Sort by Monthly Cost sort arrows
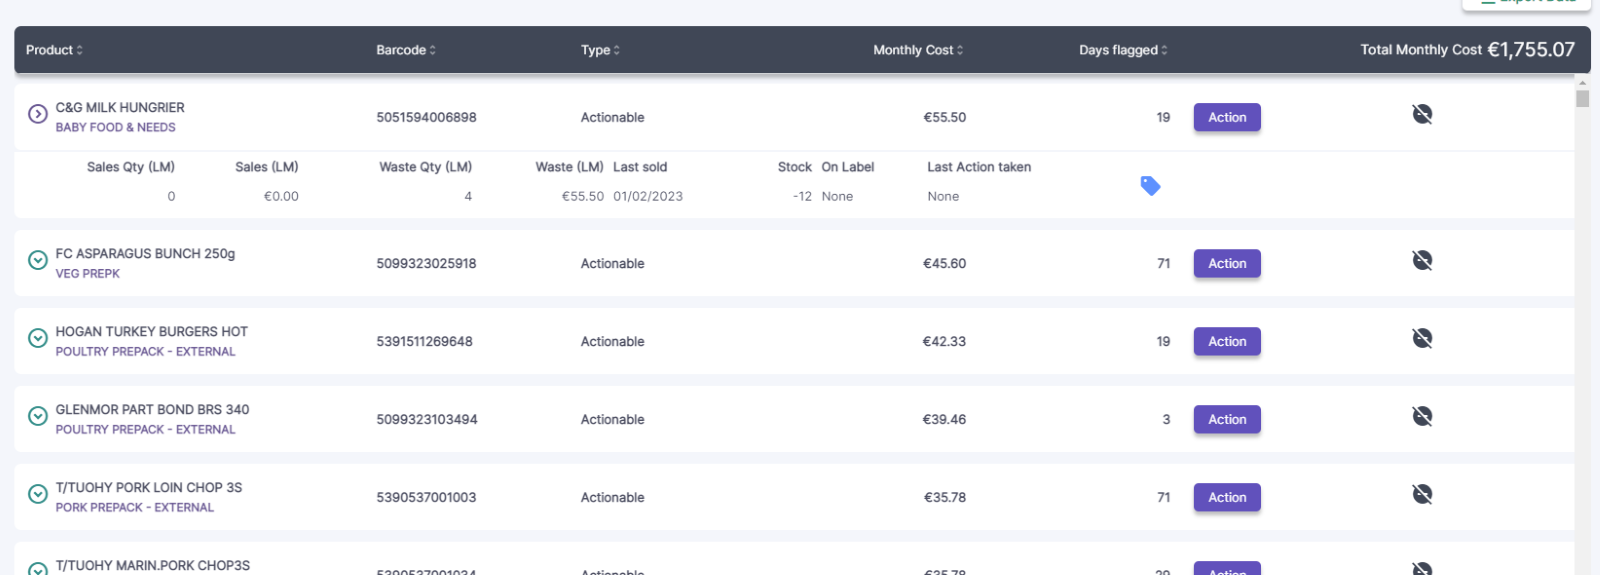Screen dimensions: 1600x575 tap(960, 50)
